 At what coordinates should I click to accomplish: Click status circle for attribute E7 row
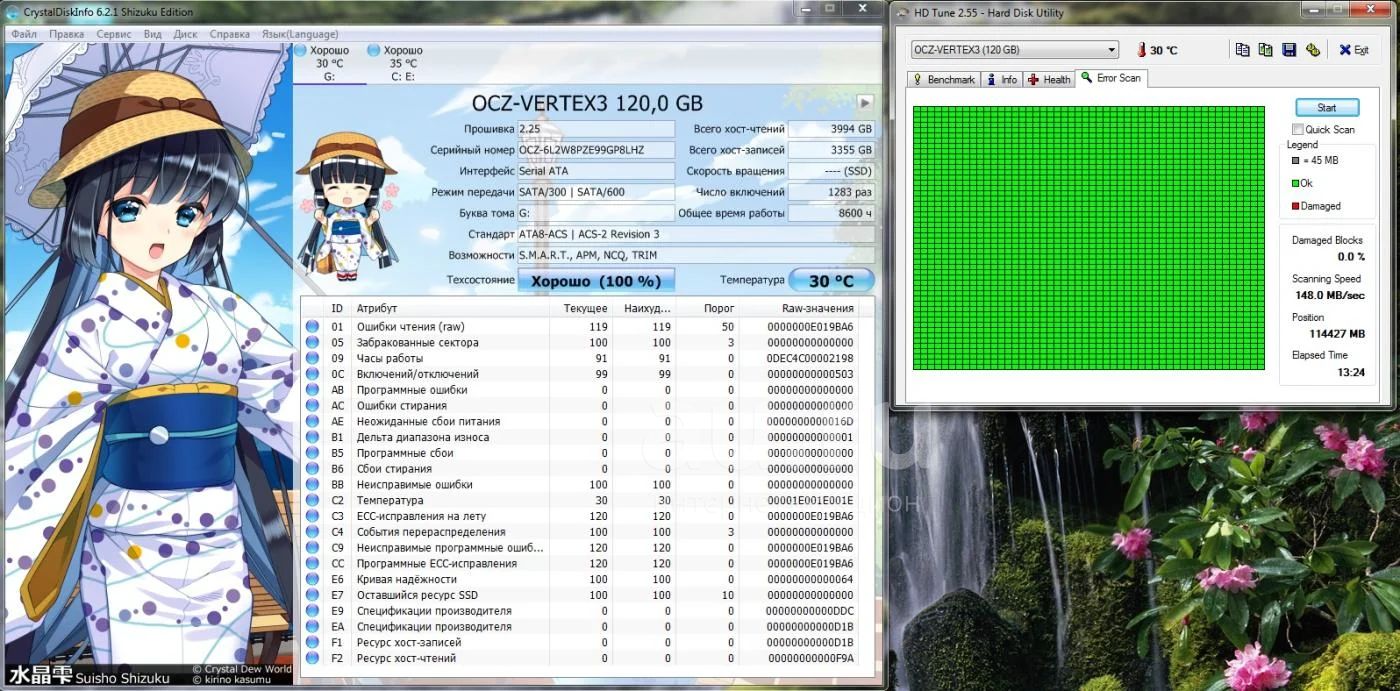point(312,595)
